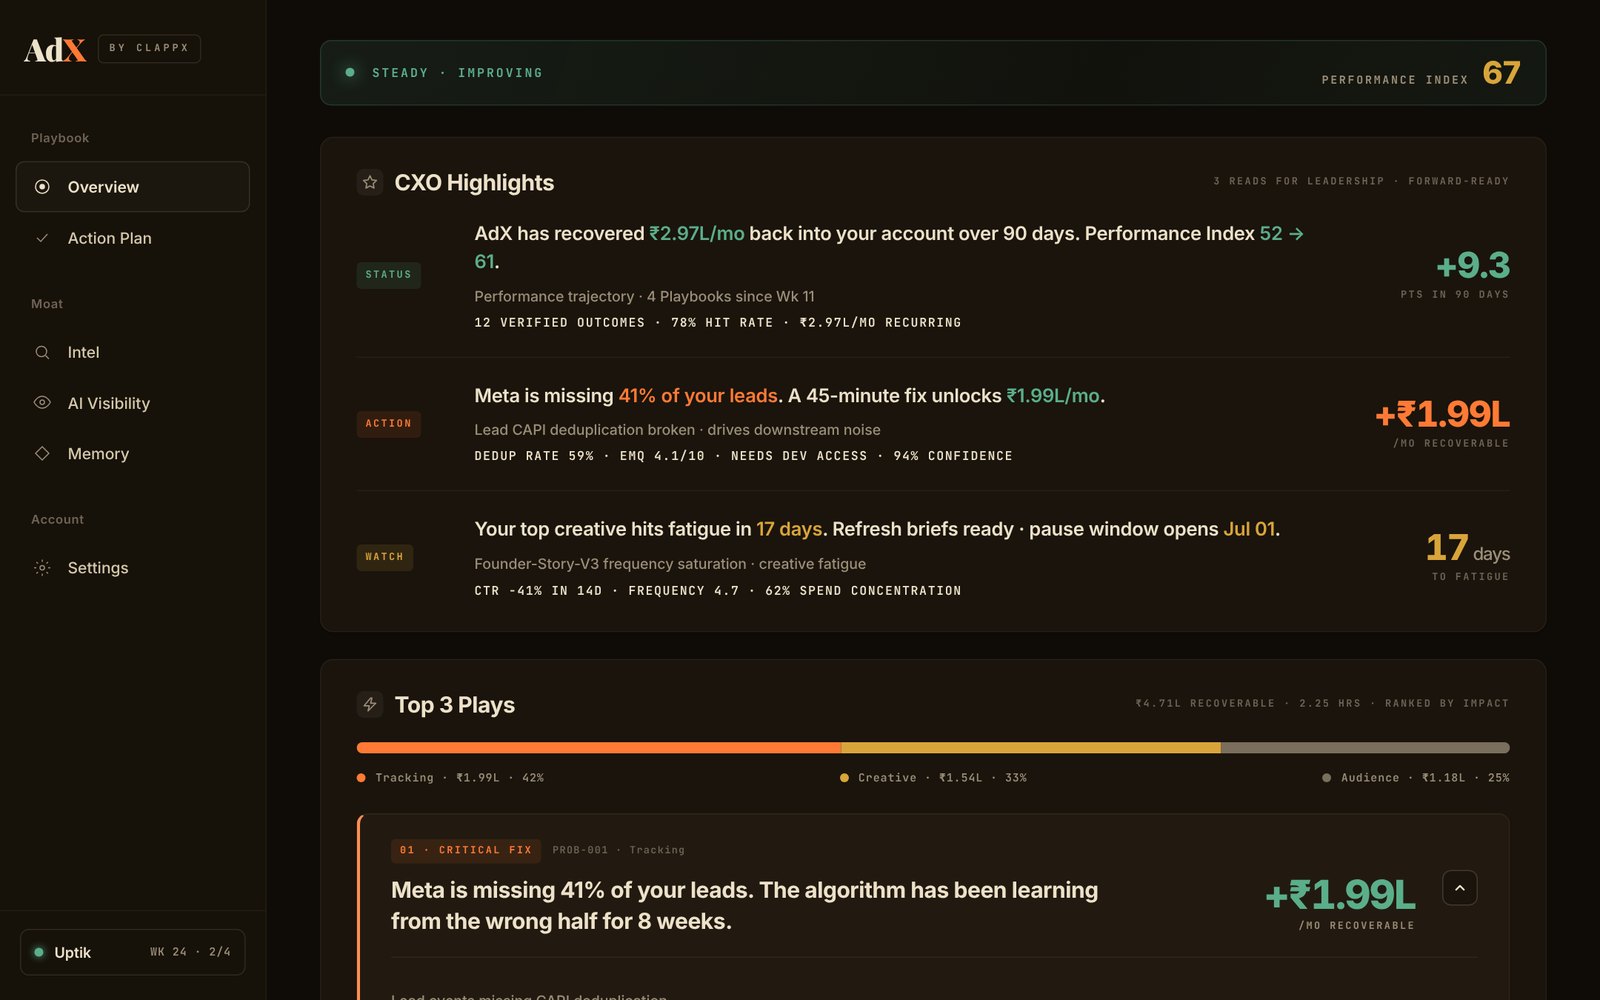Click the Audience · ₹1.18L · 25% legend
Image resolution: width=1600 pixels, height=1000 pixels.
pos(1416,778)
